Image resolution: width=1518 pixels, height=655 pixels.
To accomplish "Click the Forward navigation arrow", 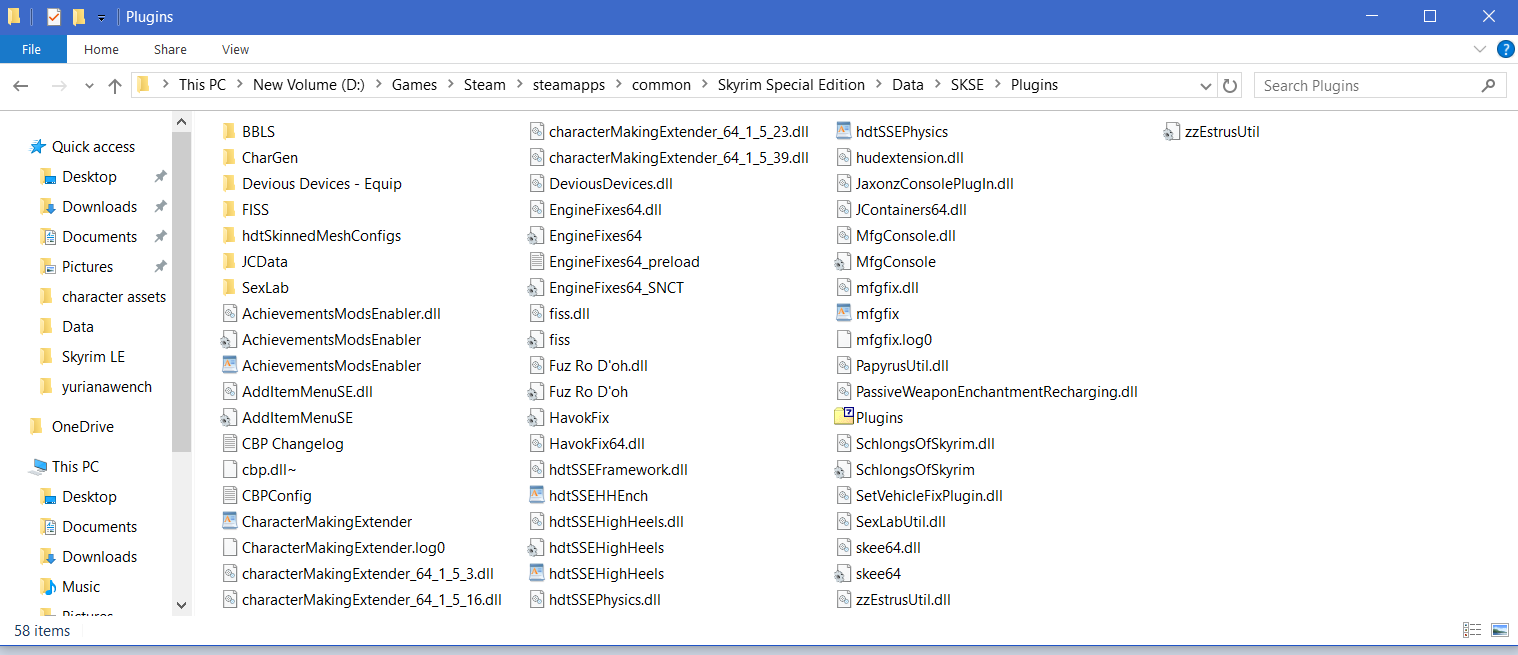I will pos(58,86).
